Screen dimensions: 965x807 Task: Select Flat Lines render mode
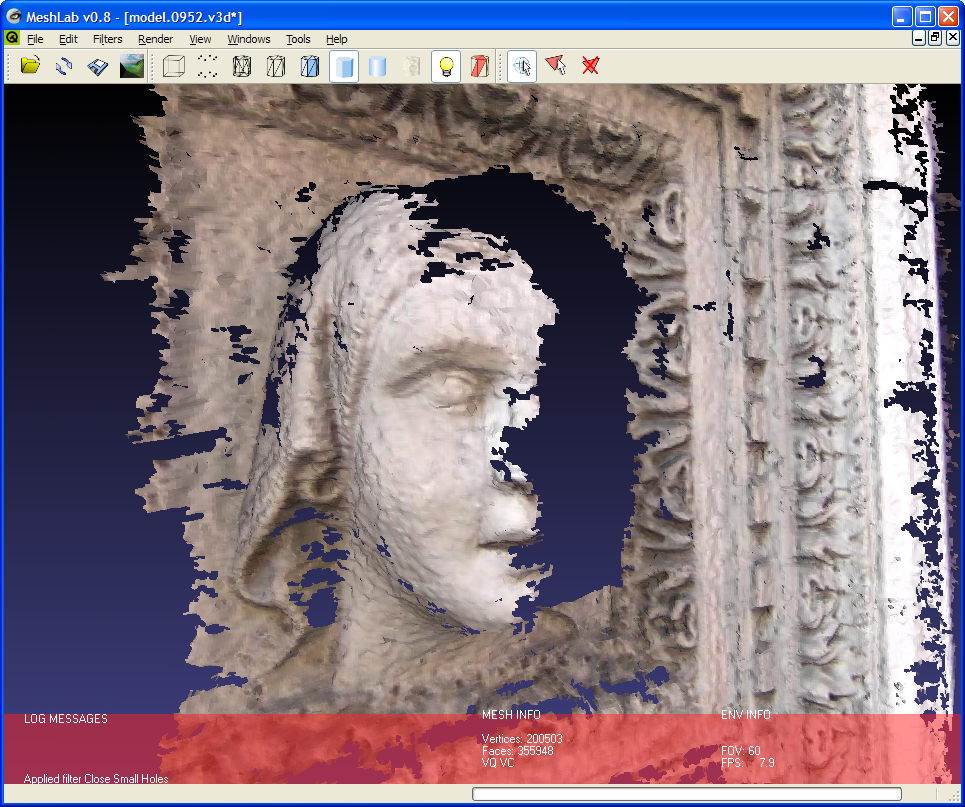coord(310,67)
